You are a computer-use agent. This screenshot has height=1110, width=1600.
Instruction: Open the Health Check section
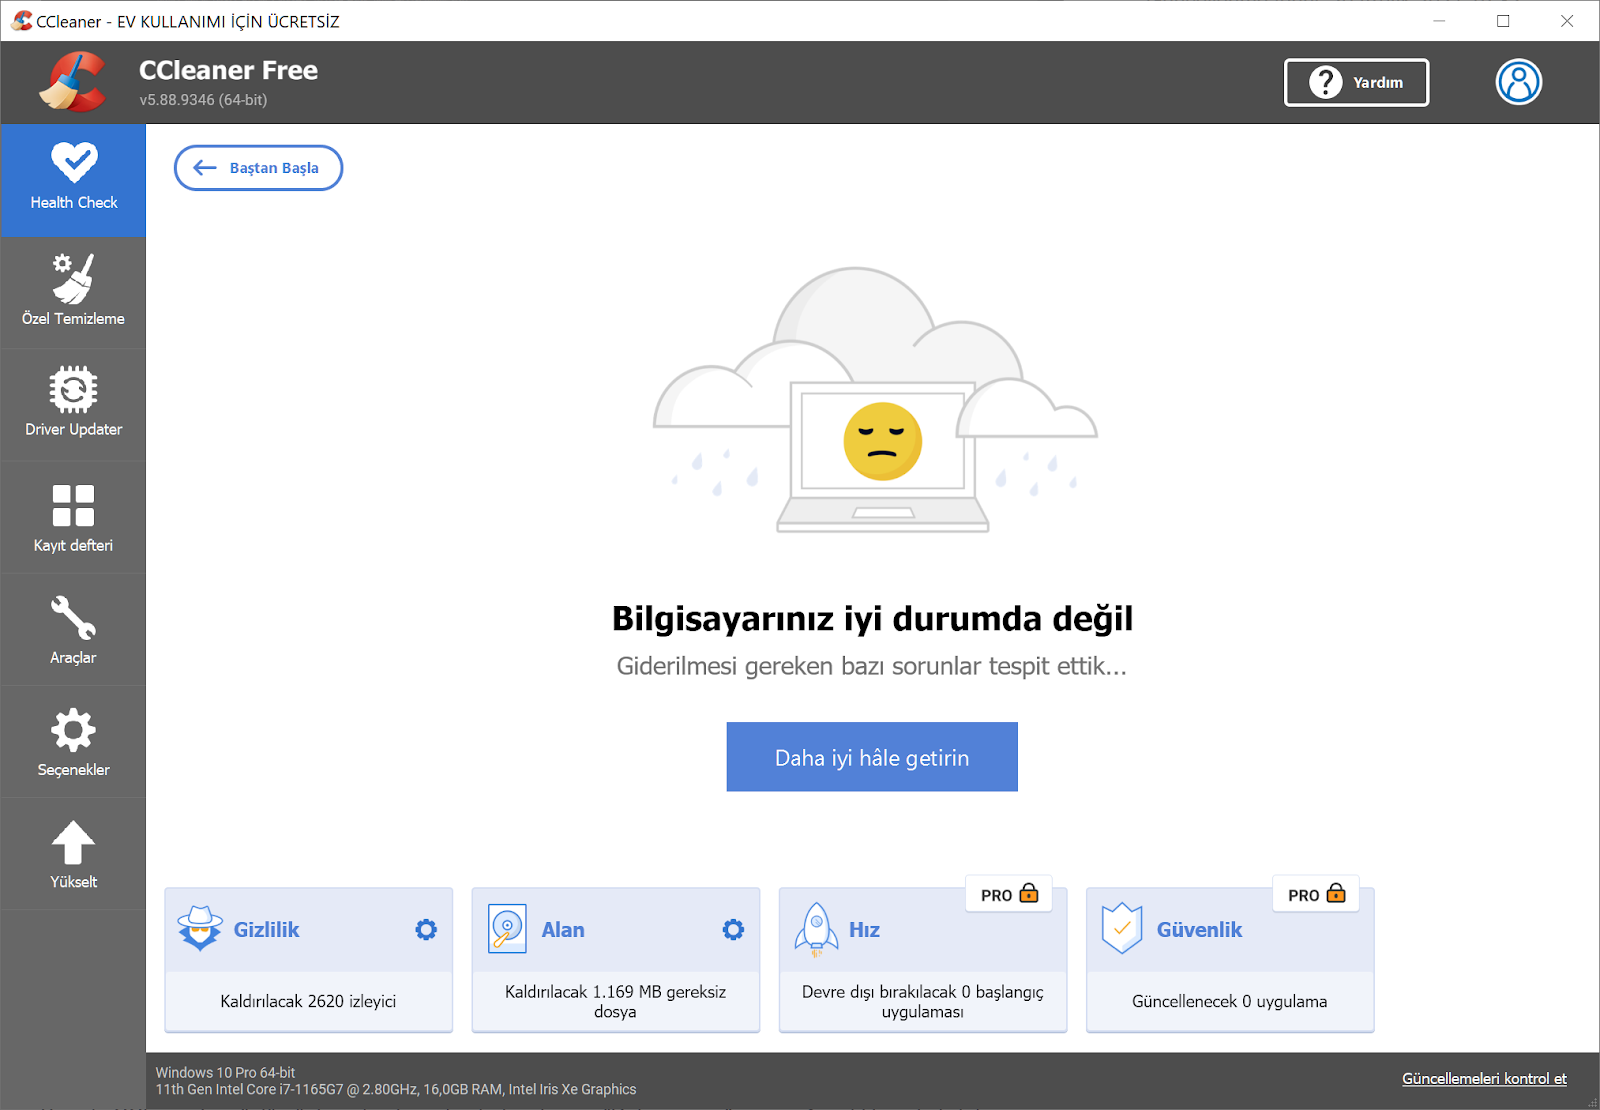[x=73, y=181]
